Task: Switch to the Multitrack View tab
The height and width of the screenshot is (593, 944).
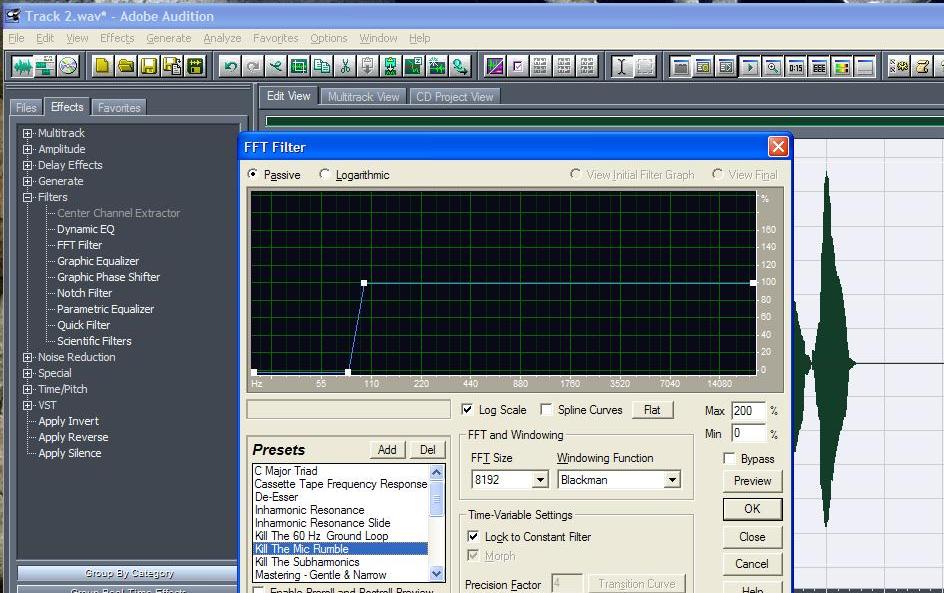Action: pyautogui.click(x=364, y=96)
